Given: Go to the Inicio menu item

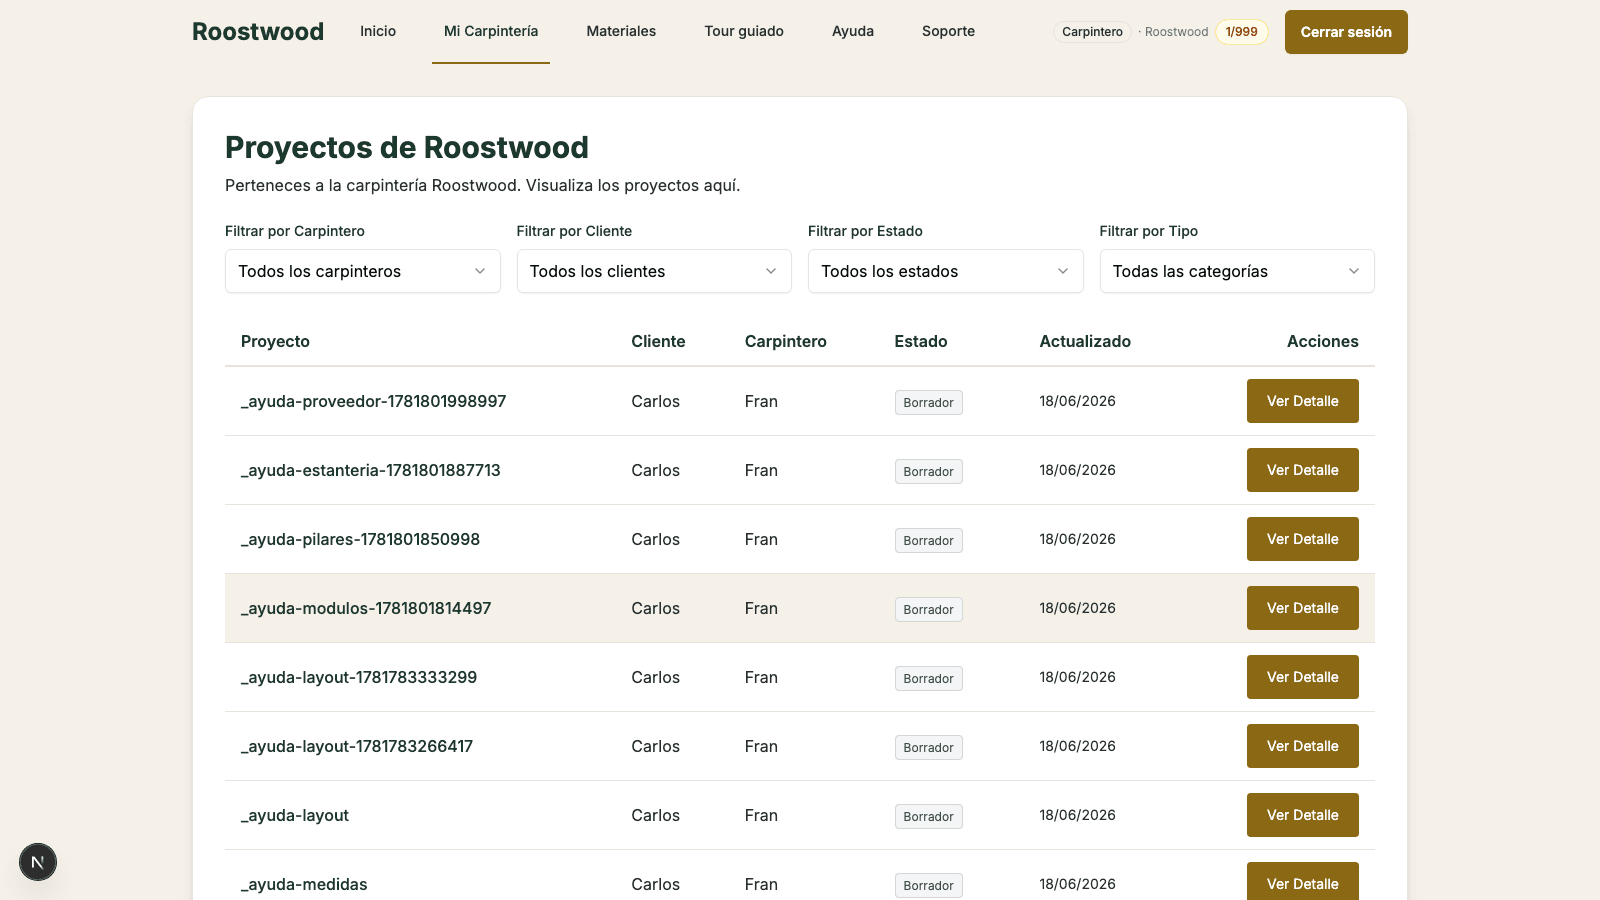Looking at the screenshot, I should coord(378,31).
